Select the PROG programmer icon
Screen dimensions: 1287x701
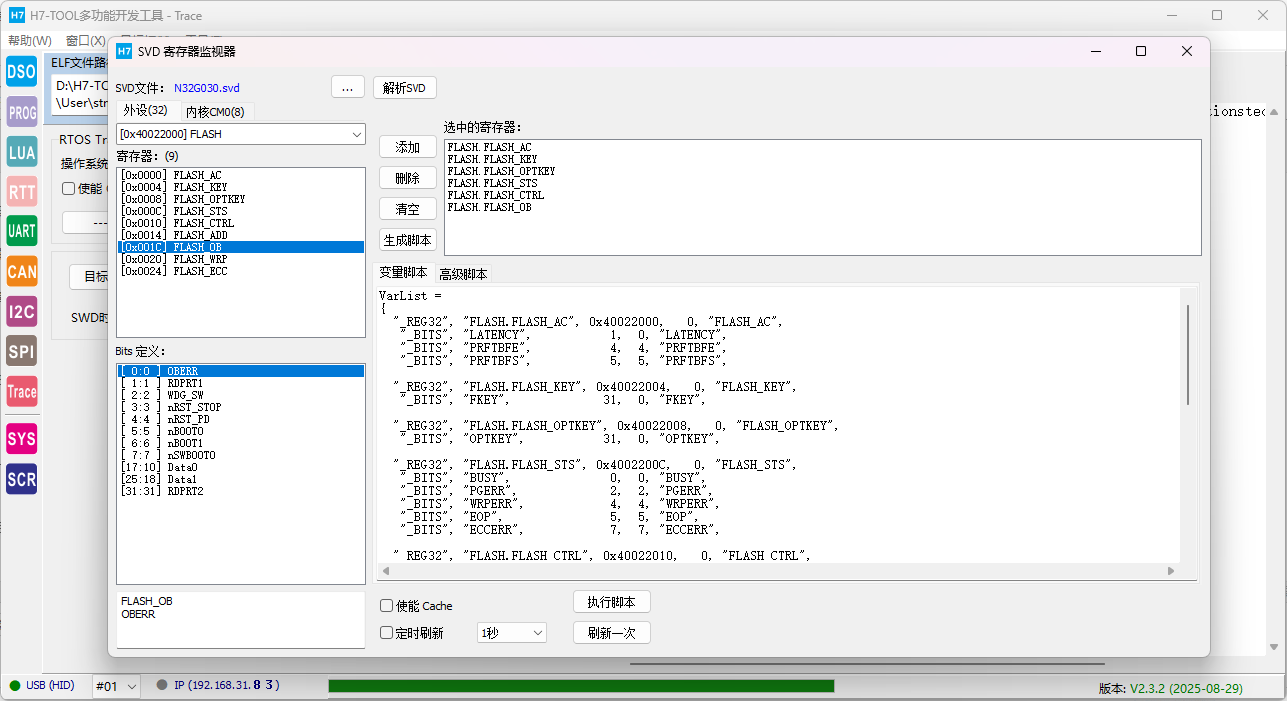[21, 112]
